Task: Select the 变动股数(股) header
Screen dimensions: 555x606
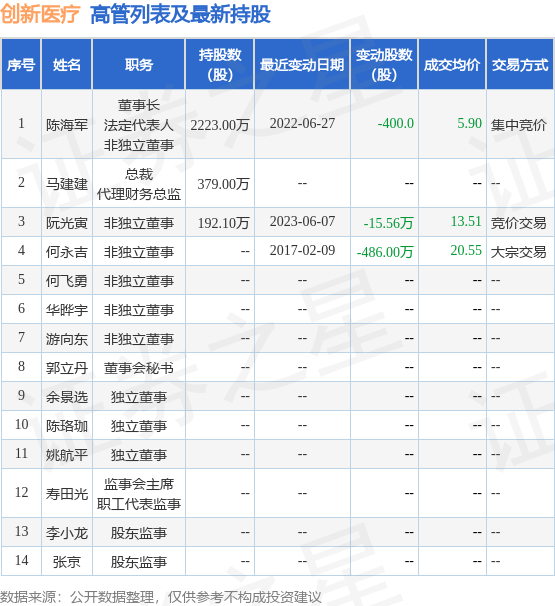Action: tap(384, 65)
